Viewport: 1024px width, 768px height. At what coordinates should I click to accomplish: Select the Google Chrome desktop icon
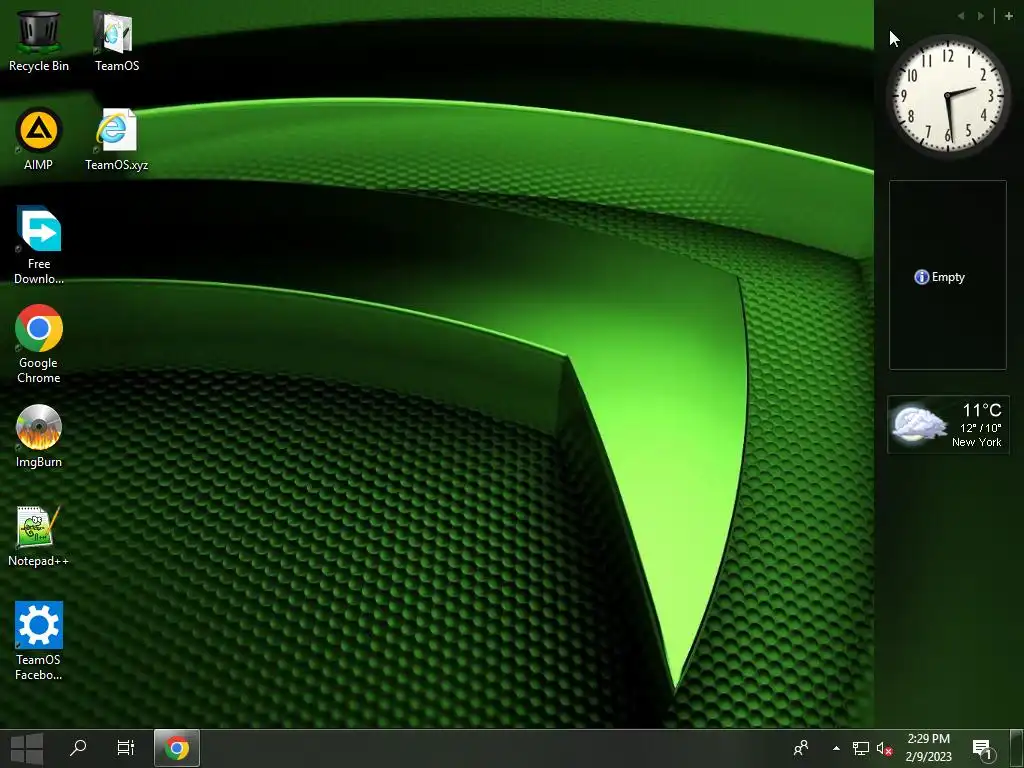(39, 344)
